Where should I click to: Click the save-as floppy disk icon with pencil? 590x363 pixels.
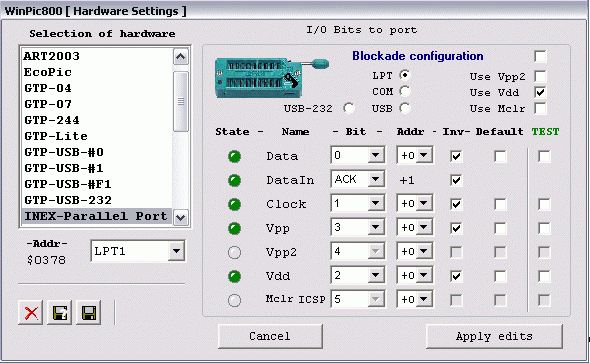click(59, 313)
